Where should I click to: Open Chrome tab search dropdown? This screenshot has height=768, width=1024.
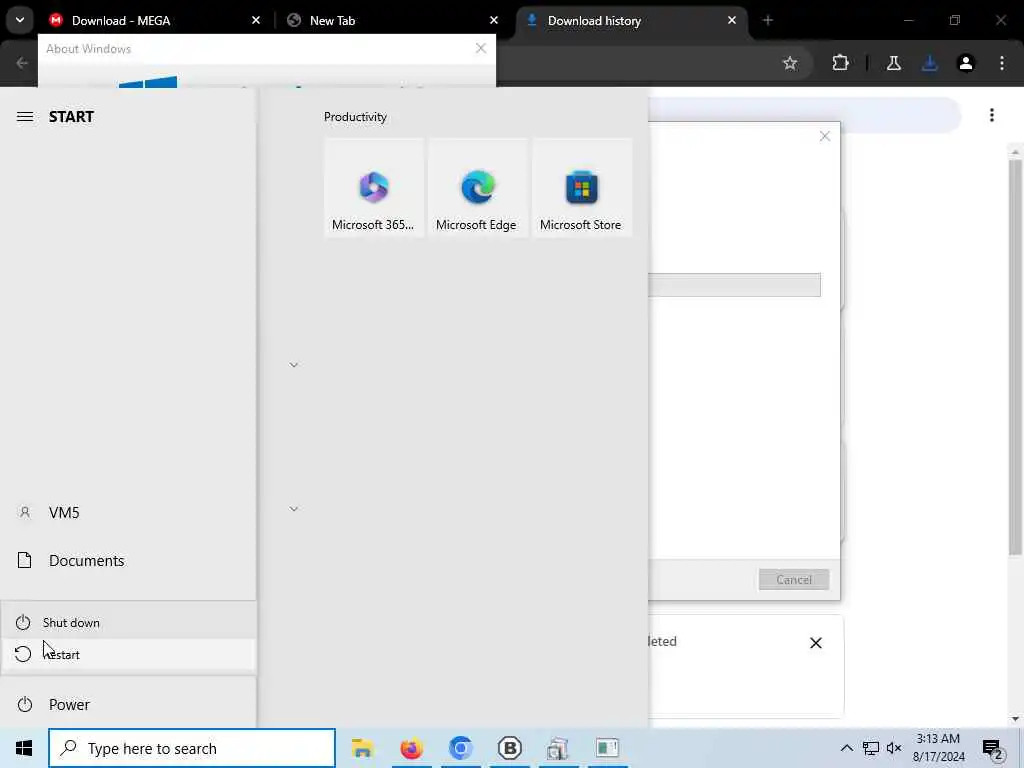(x=20, y=20)
